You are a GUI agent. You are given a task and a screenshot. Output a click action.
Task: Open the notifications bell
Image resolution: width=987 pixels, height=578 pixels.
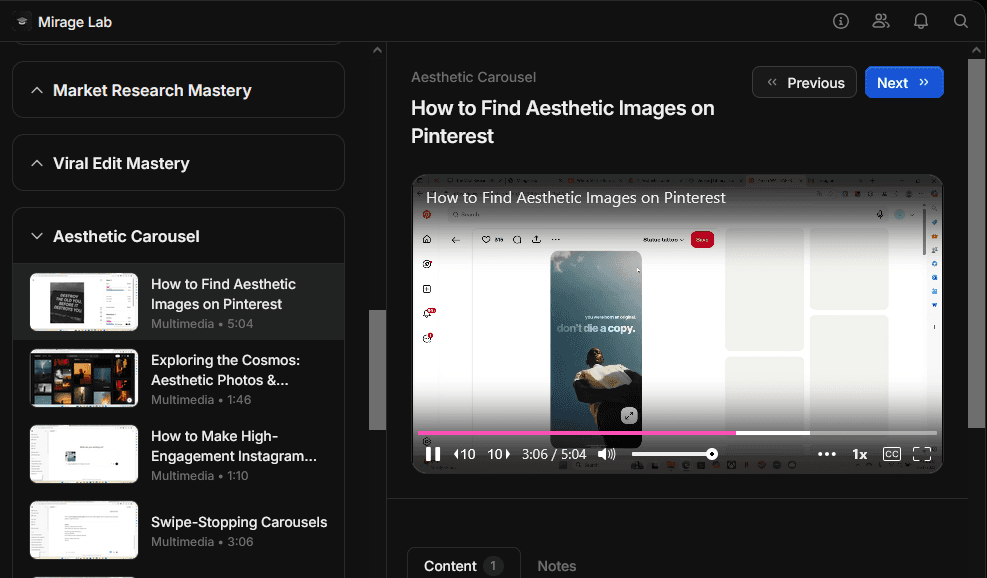point(921,21)
